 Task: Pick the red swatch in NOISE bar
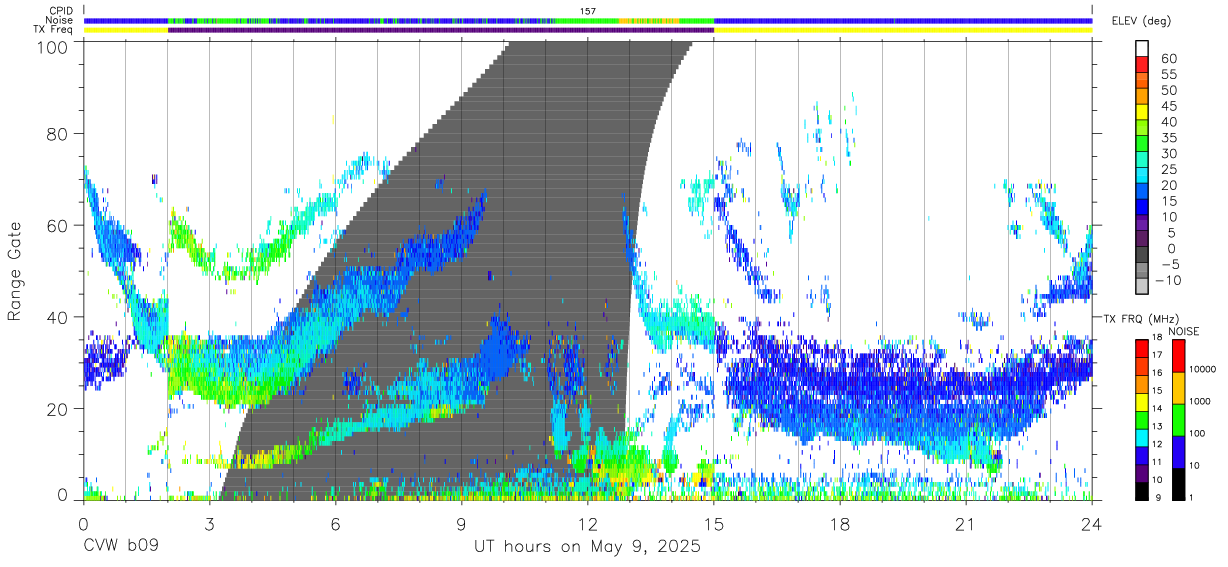point(1178,355)
